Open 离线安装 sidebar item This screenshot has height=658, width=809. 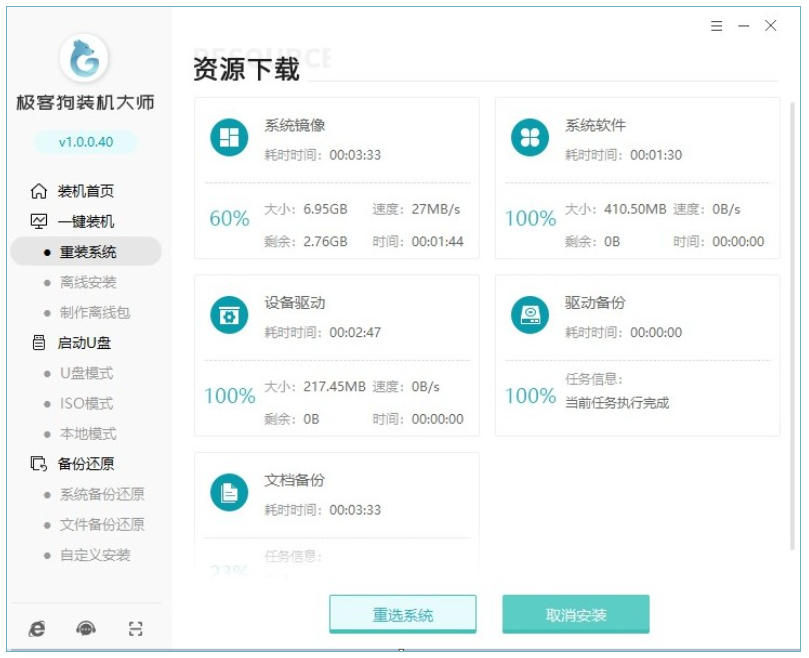pyautogui.click(x=88, y=282)
